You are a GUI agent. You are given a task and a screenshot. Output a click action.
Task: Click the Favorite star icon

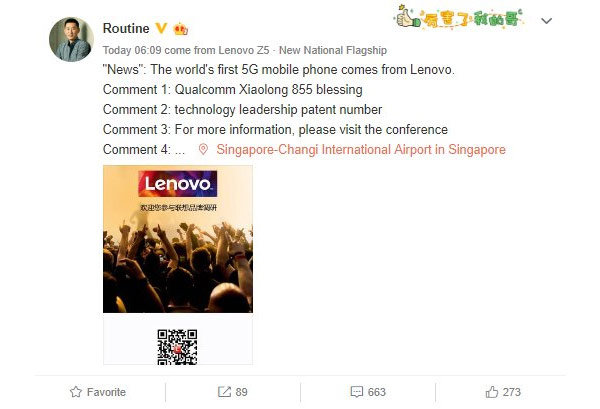click(76, 392)
